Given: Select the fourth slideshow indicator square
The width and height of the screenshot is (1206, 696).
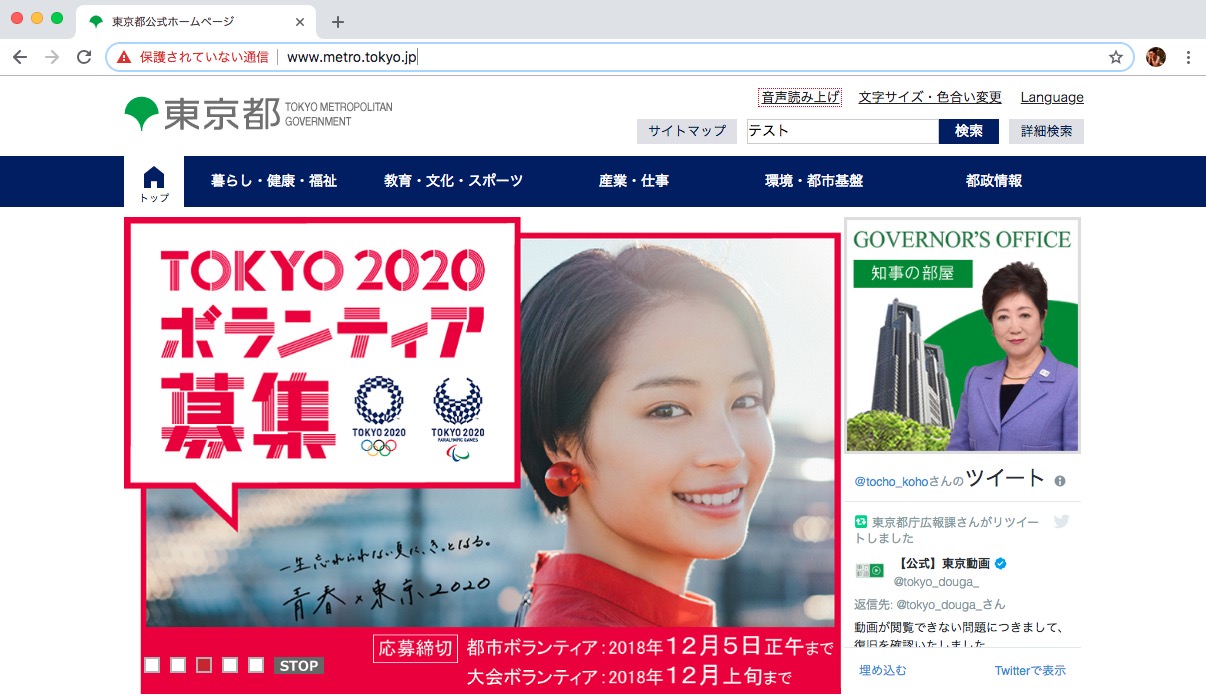Looking at the screenshot, I should coord(230,665).
